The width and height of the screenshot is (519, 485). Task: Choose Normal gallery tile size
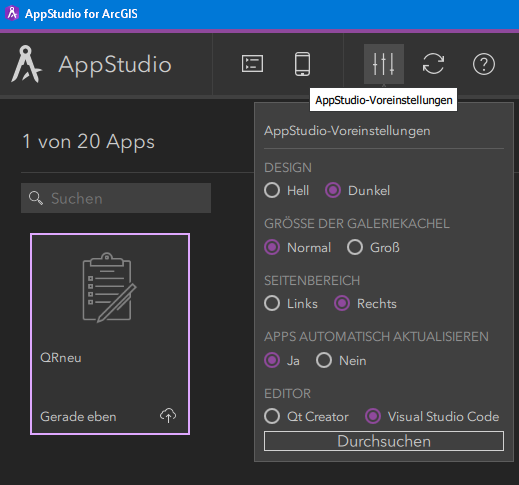pos(272,247)
